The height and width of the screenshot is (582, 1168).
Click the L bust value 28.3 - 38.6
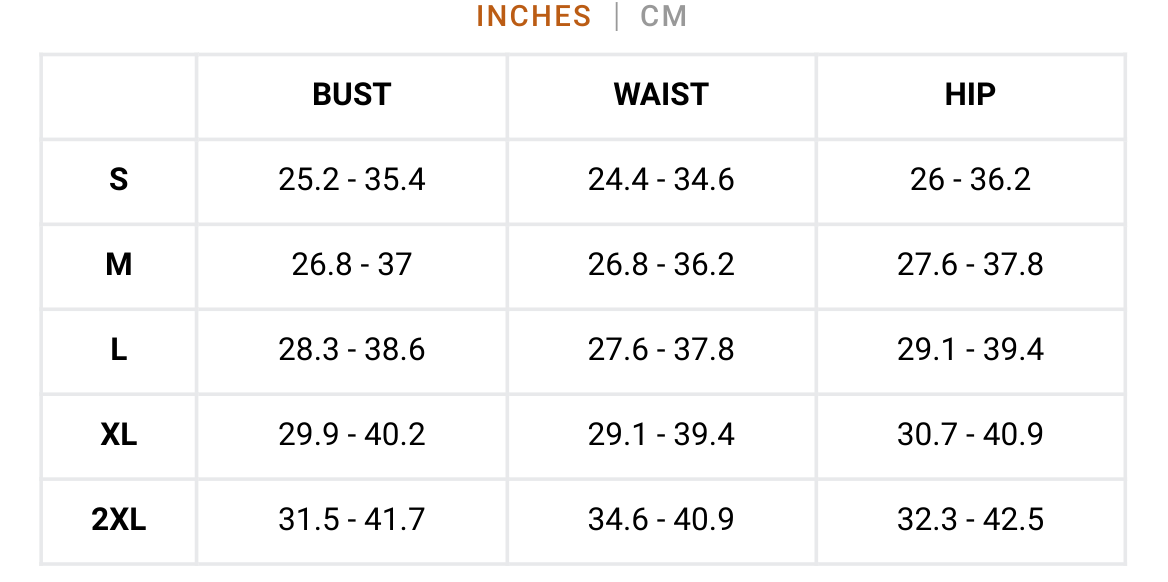(x=351, y=350)
